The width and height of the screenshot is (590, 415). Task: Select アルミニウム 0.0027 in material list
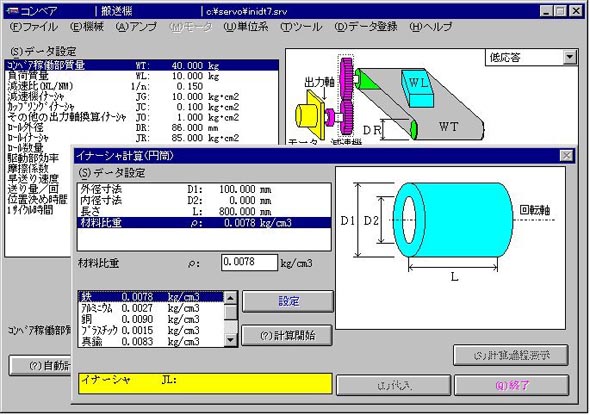(x=151, y=309)
